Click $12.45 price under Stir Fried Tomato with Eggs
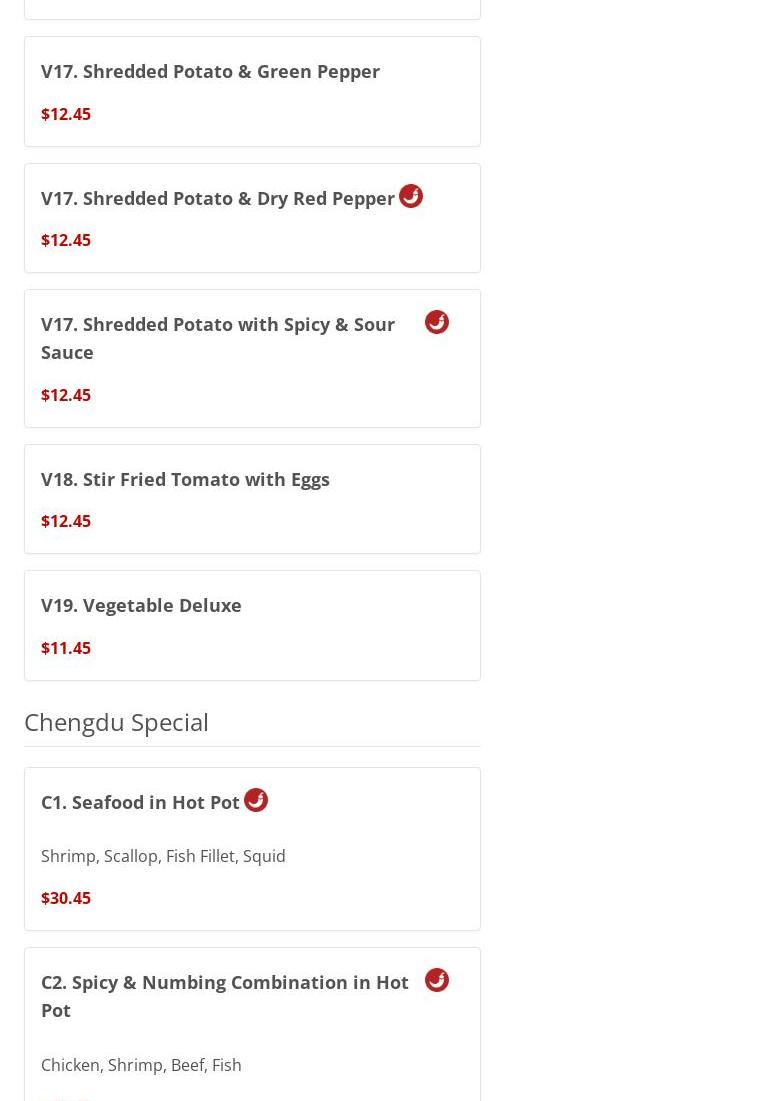The image size is (770, 1101). point(66,521)
